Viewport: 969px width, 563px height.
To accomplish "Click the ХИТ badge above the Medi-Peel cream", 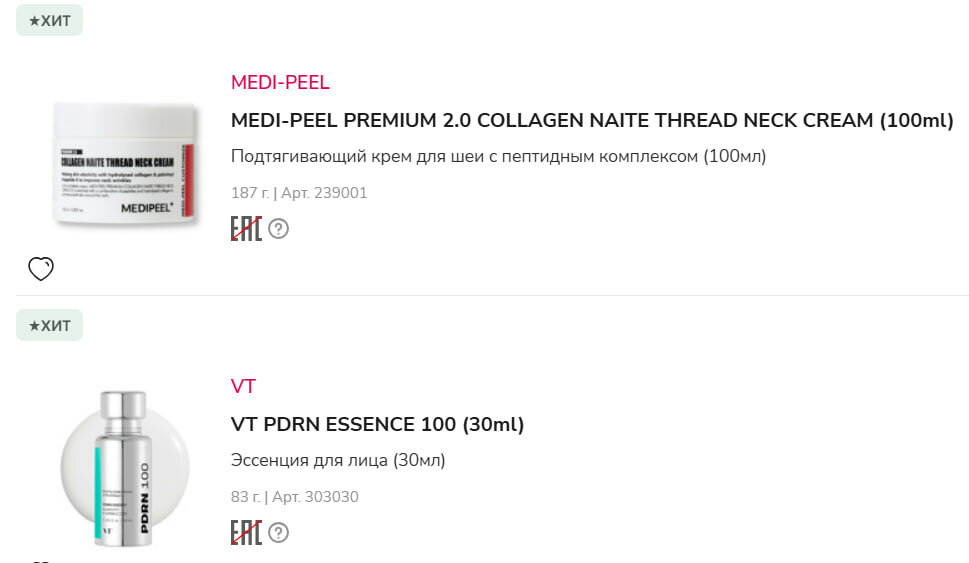I will point(49,20).
